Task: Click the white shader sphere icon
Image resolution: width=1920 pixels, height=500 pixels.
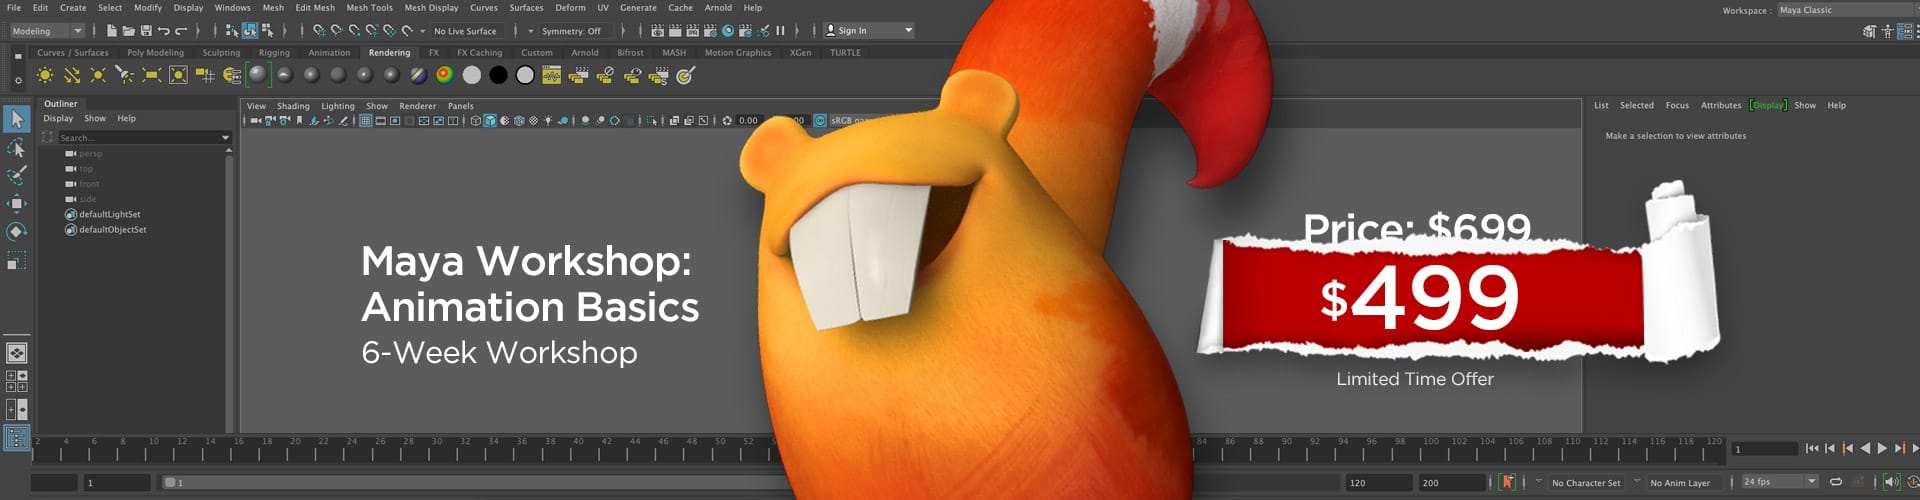Action: [x=472, y=75]
